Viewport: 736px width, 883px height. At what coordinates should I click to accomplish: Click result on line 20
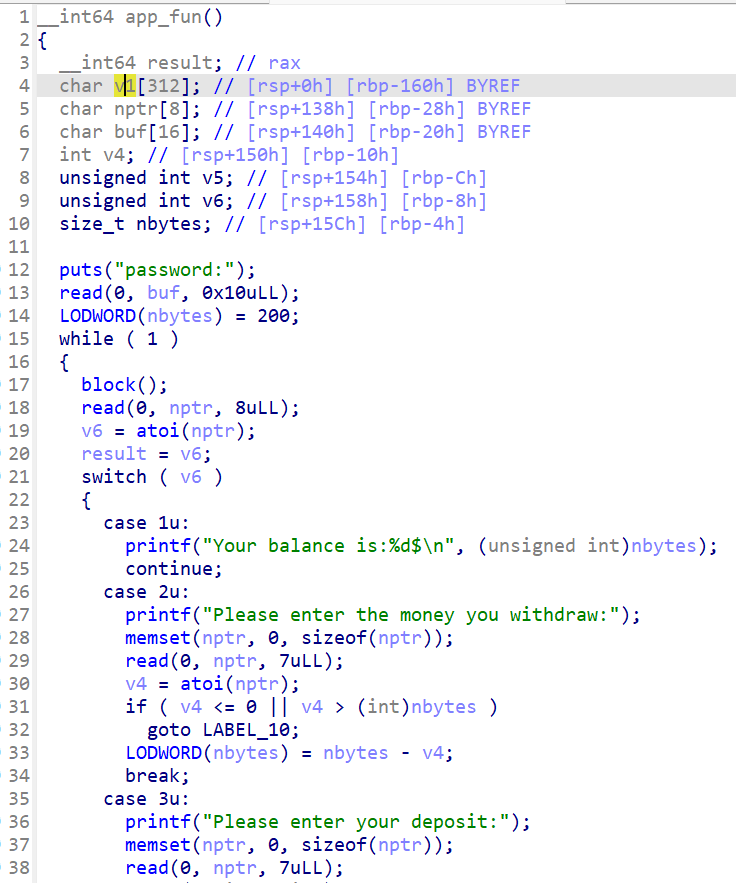(114, 454)
